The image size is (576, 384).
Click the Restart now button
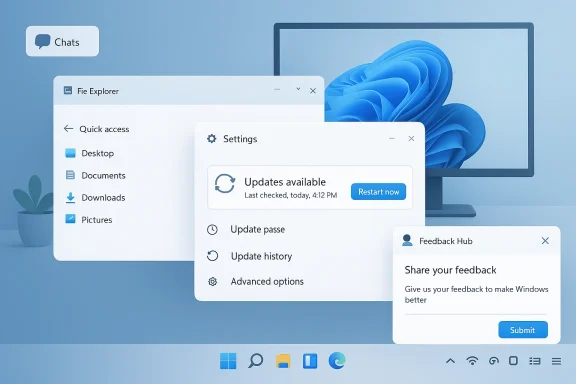click(378, 192)
